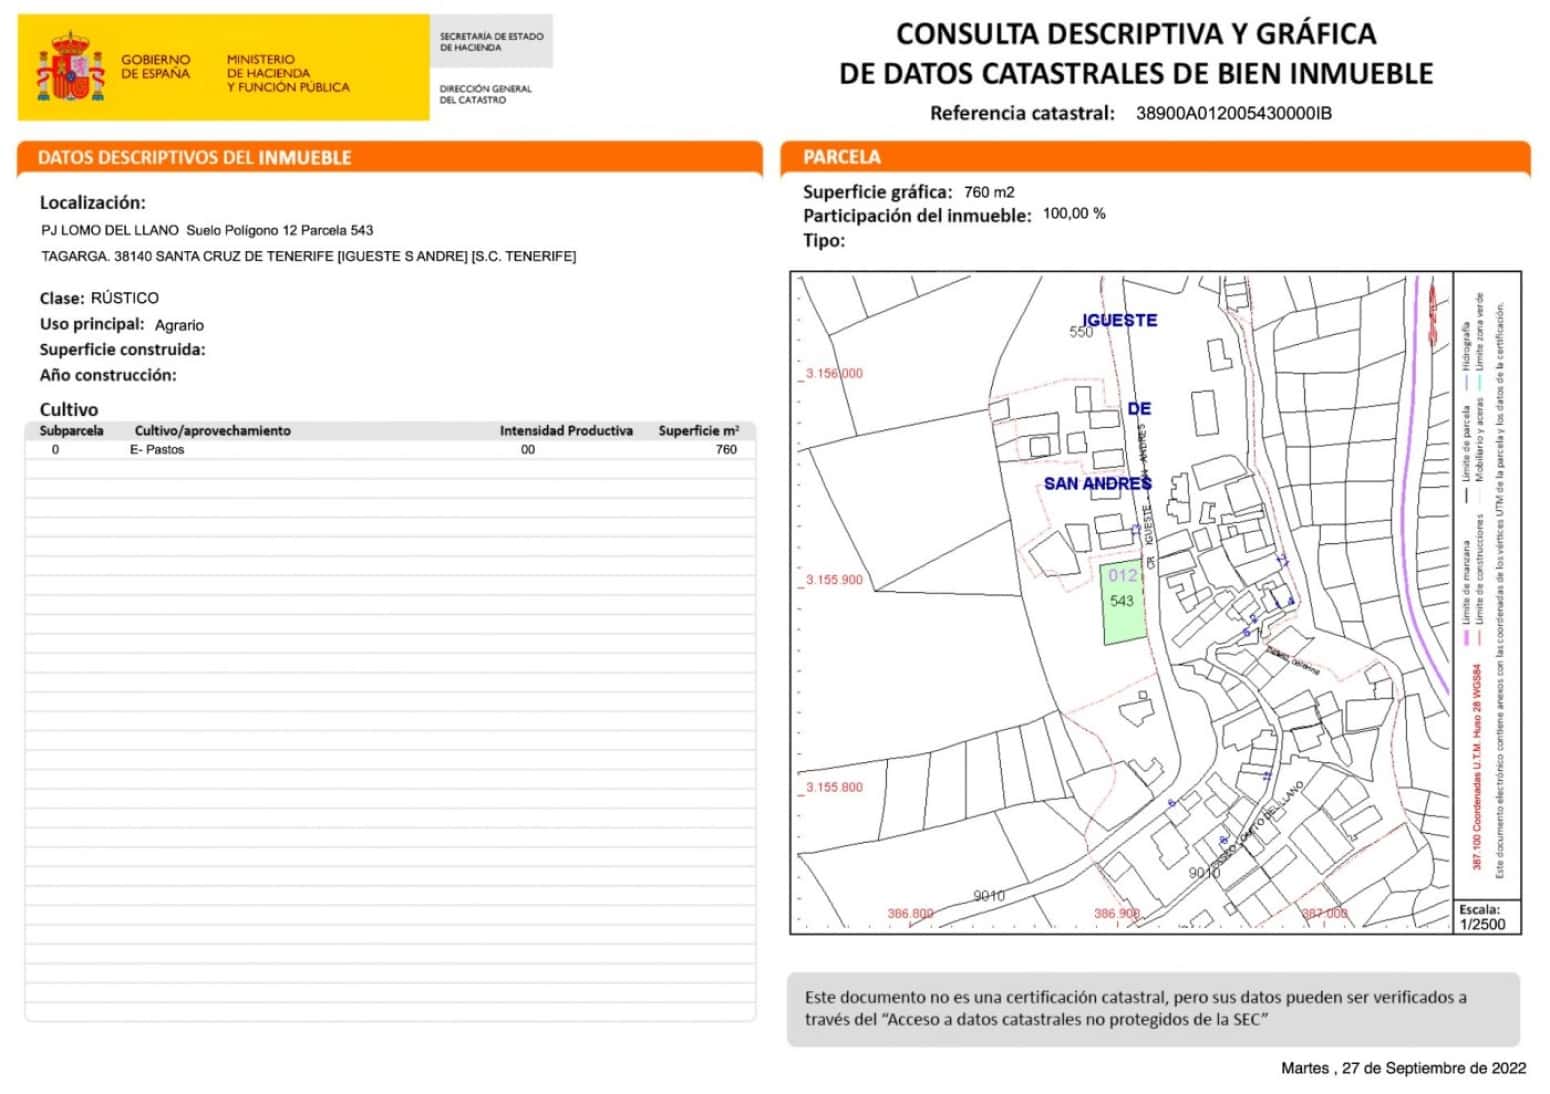
Task: Select the Ministerio de Hacienda y Función Pública label
Action: (287, 73)
